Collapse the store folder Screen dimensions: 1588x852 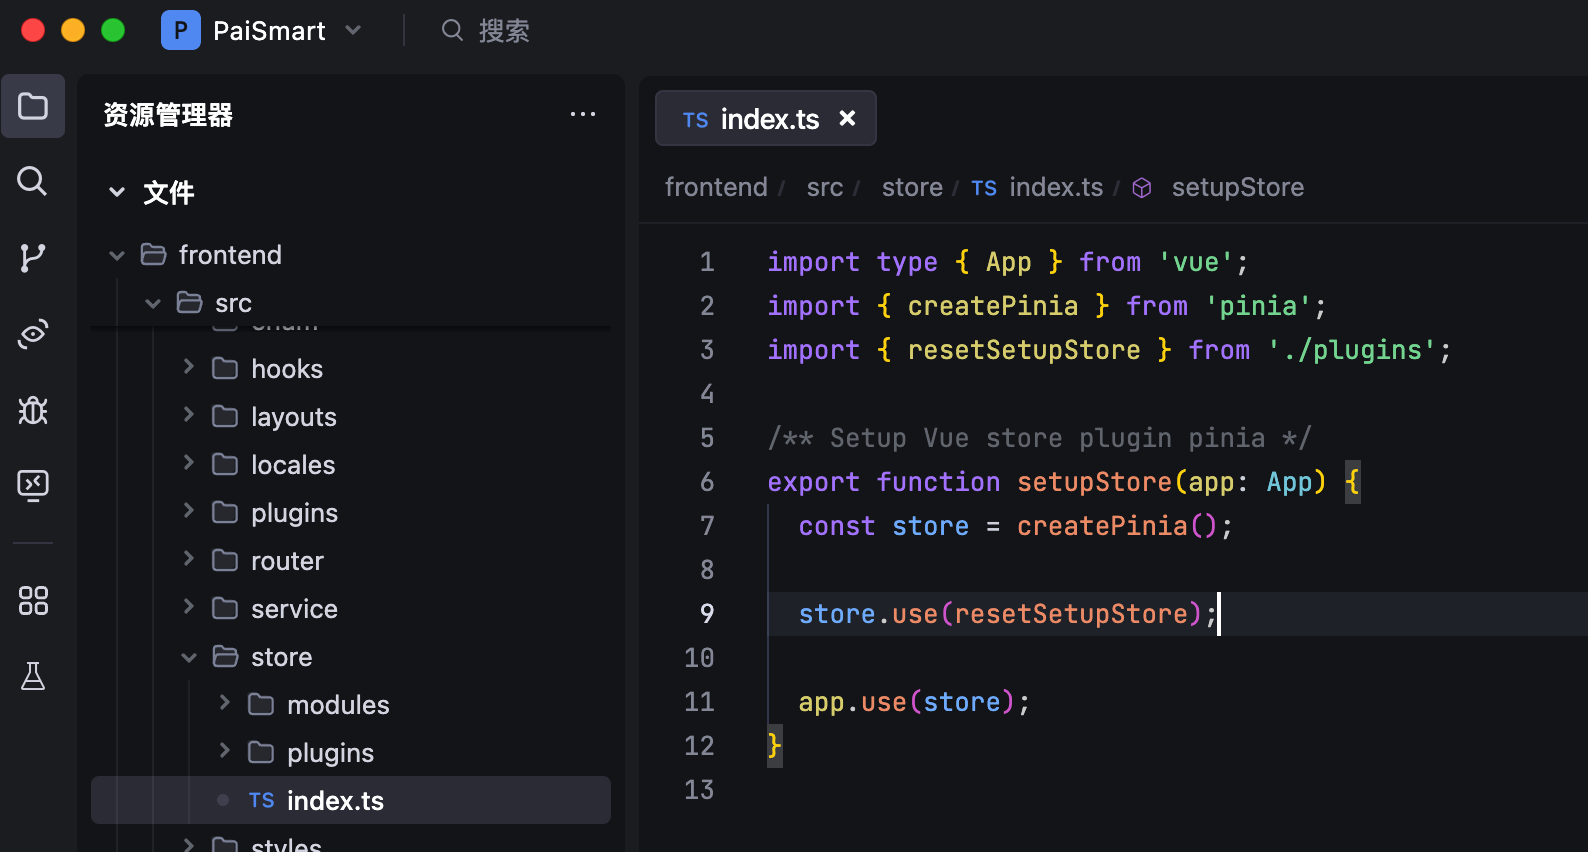(x=189, y=657)
